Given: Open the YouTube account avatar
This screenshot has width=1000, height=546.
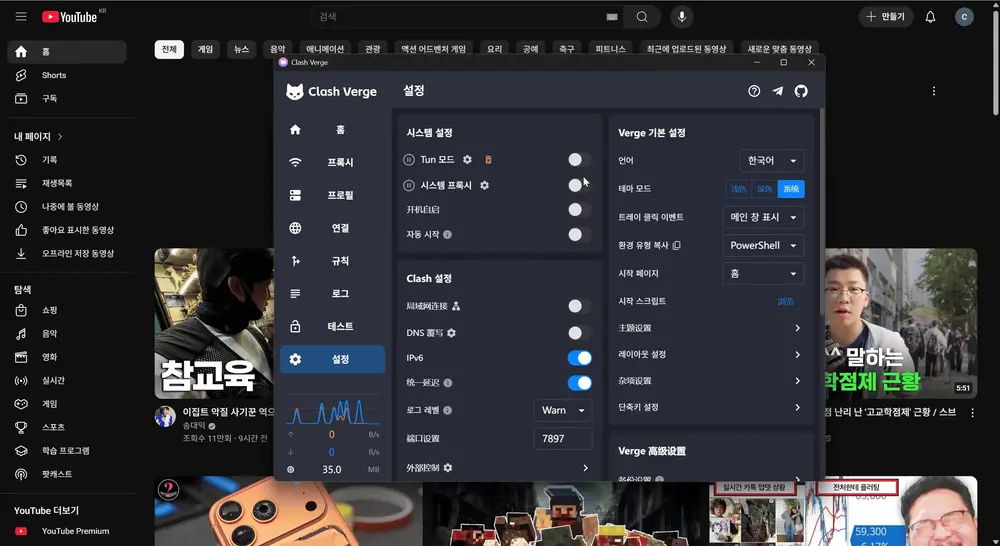Looking at the screenshot, I should [x=964, y=17].
